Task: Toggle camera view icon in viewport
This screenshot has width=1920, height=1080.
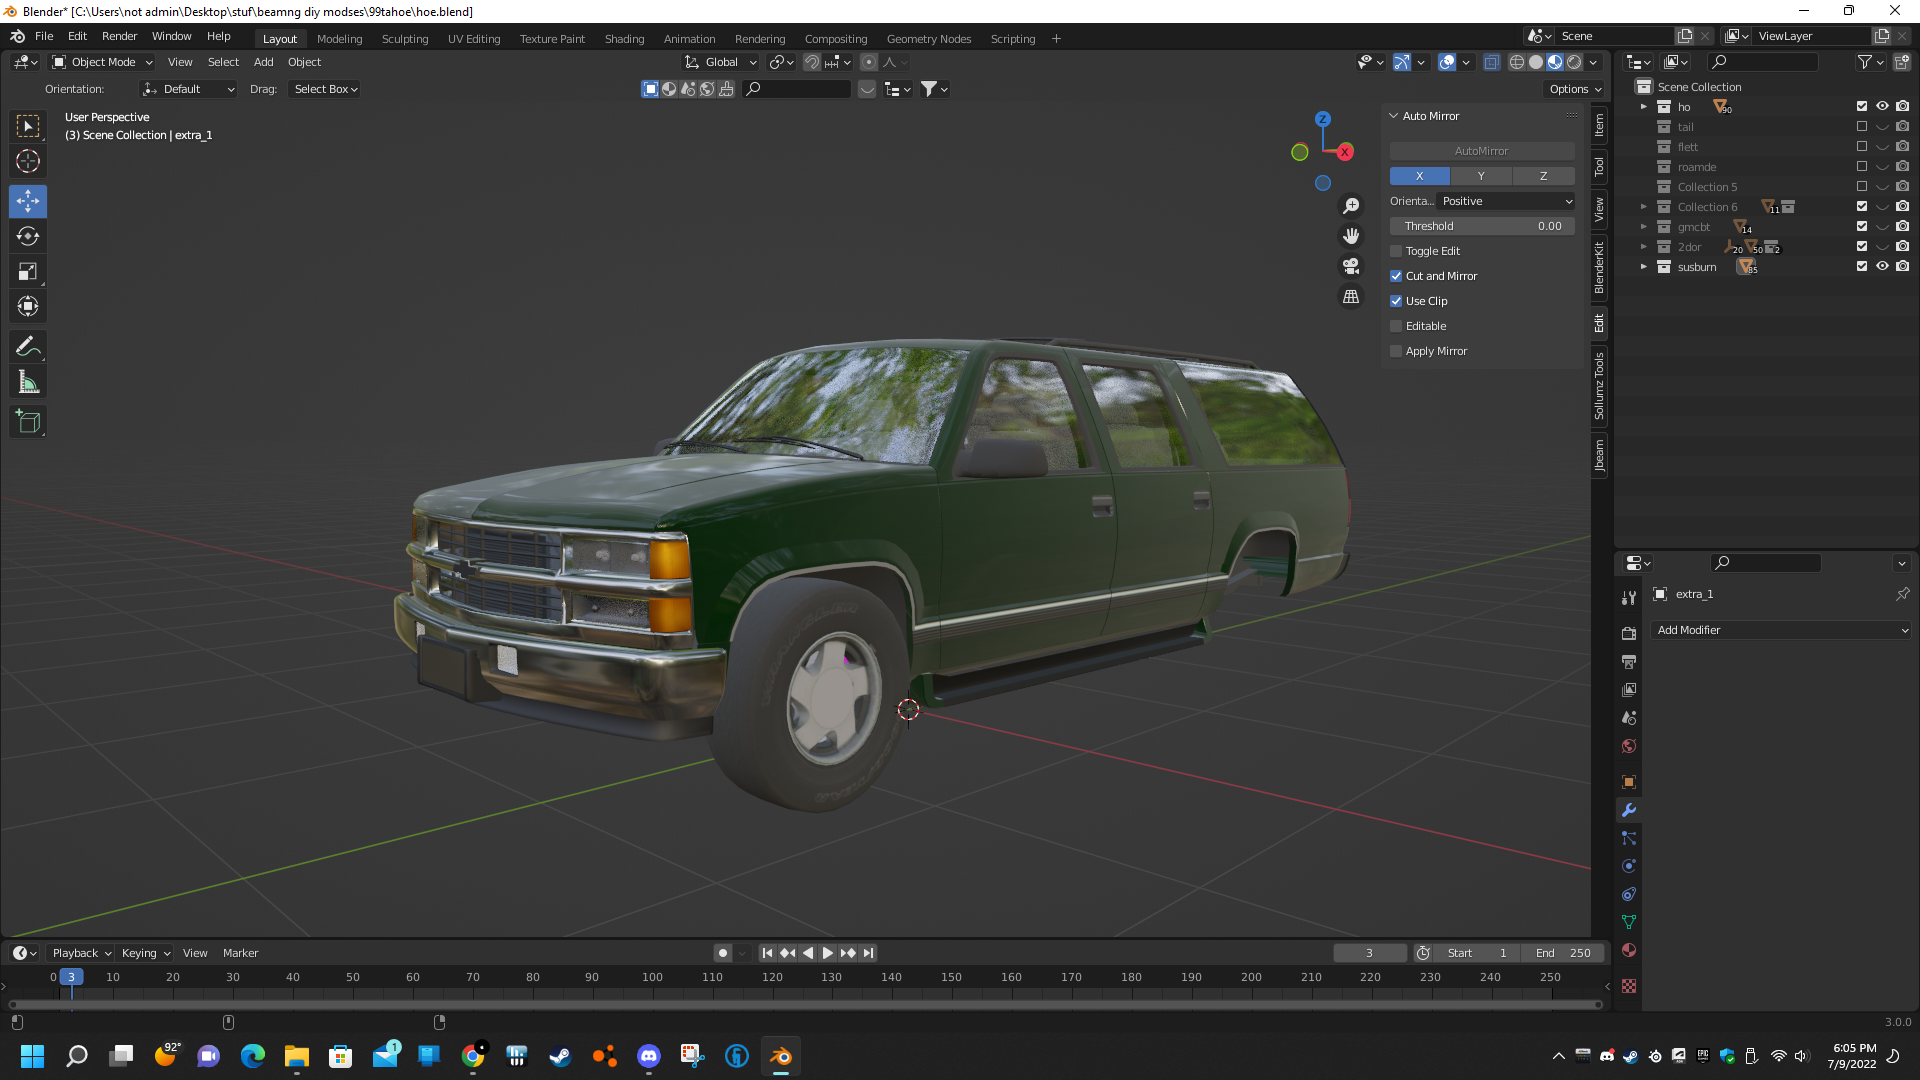Action: tap(1351, 266)
